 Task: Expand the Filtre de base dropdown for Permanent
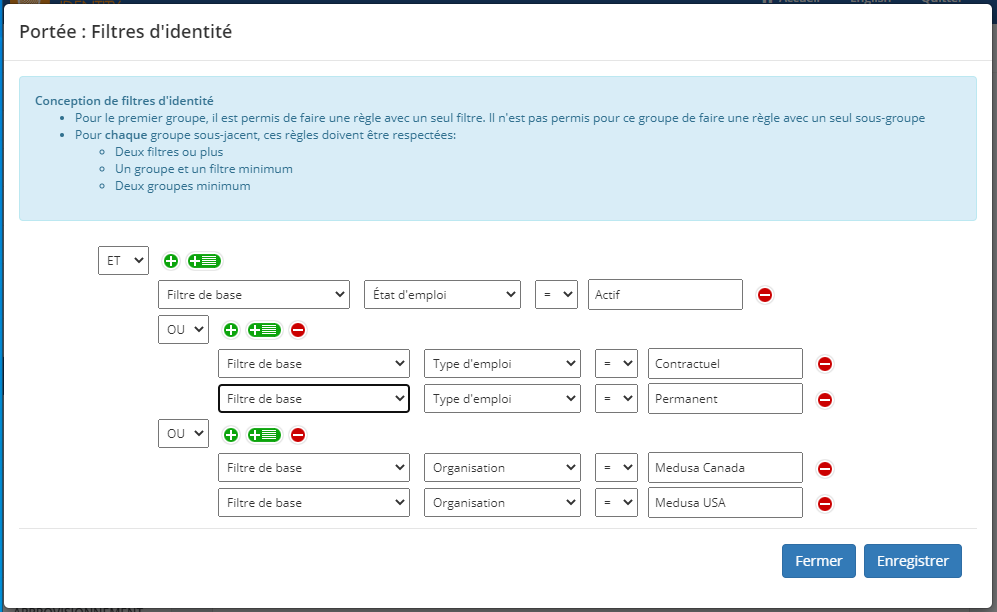click(313, 399)
